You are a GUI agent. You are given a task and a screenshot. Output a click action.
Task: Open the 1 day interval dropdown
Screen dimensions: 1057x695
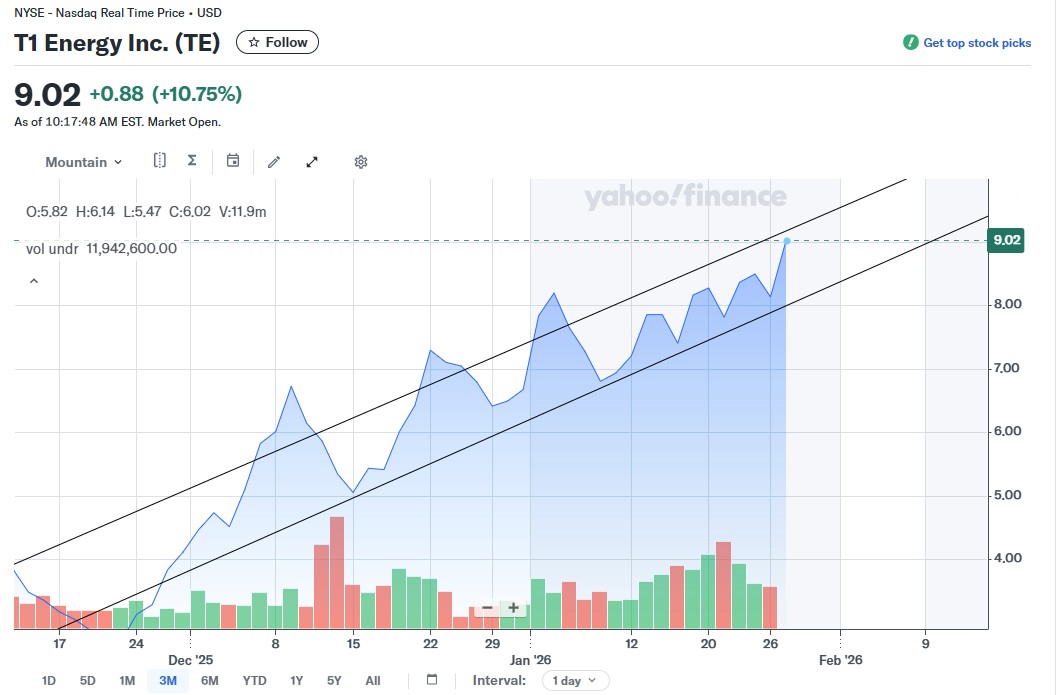pos(575,680)
